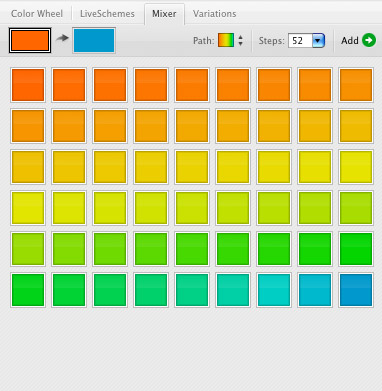This screenshot has height=391, width=382.
Task: Select the orange start color swatch
Action: click(x=30, y=40)
